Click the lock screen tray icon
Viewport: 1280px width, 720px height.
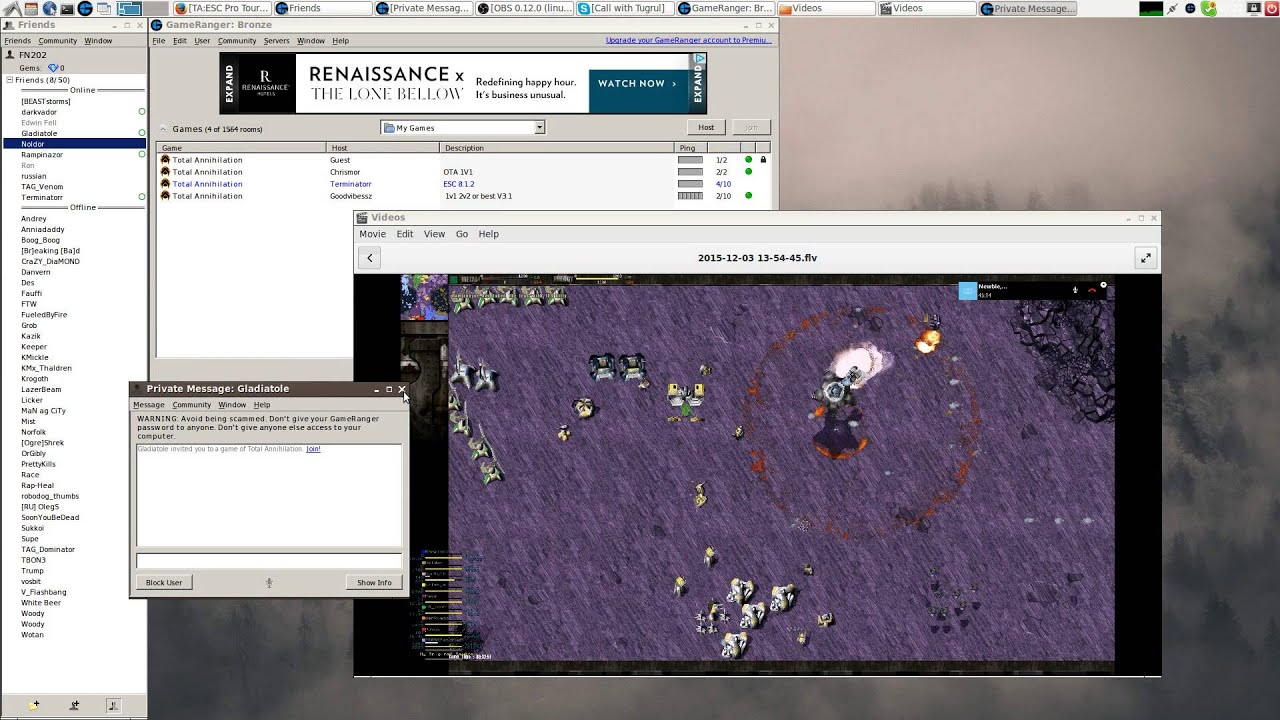1253,8
